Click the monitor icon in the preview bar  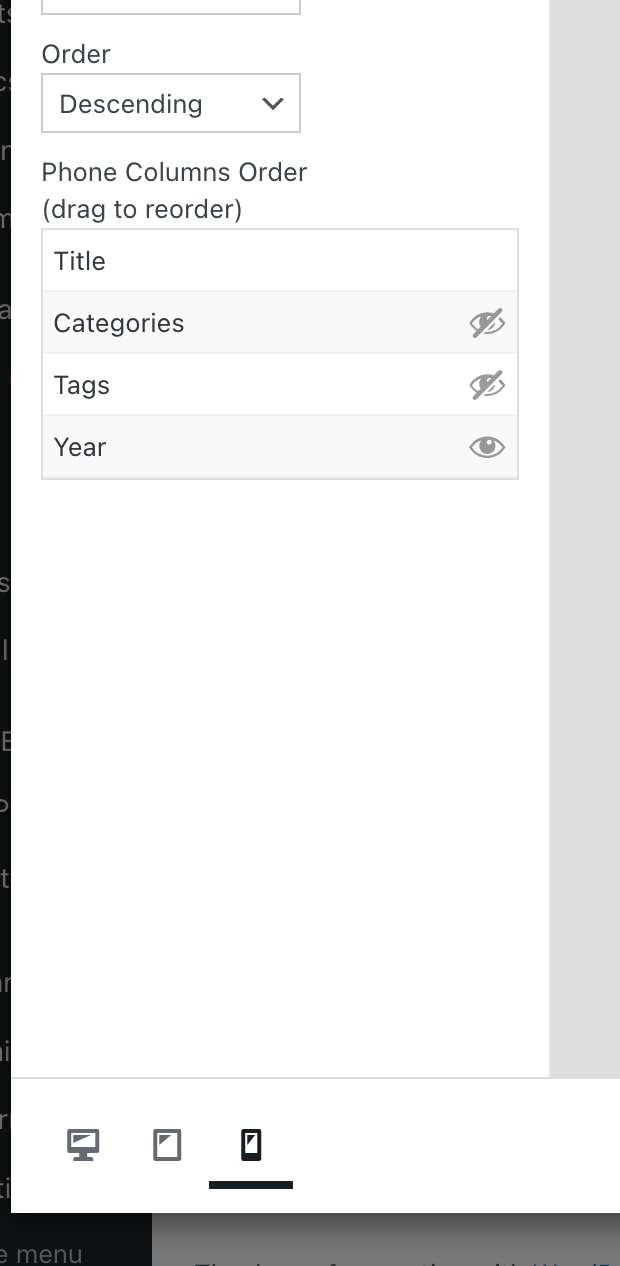[x=83, y=1144]
